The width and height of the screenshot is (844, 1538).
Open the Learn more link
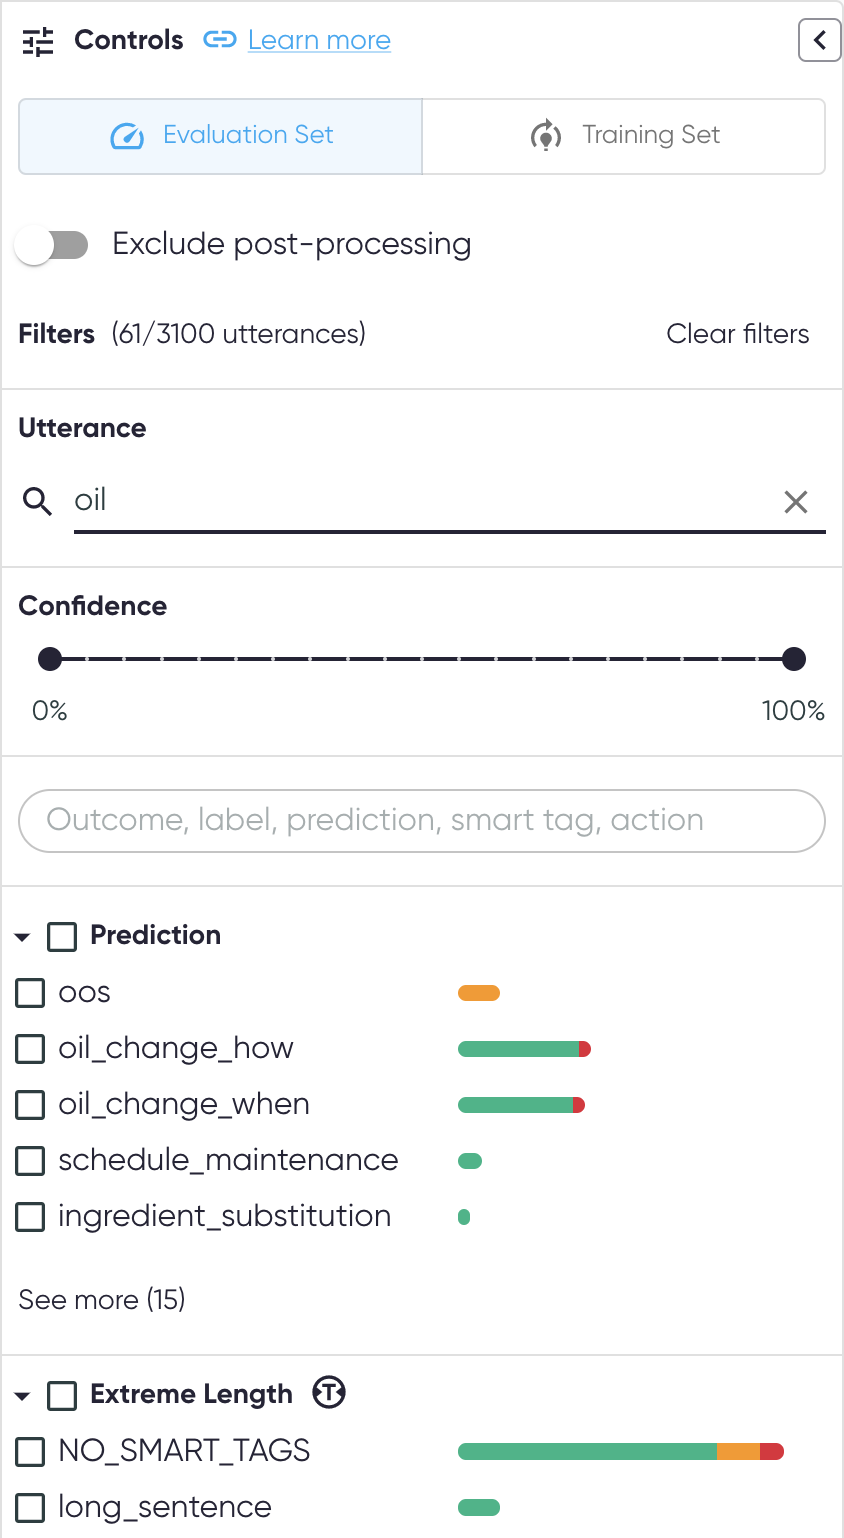click(319, 41)
